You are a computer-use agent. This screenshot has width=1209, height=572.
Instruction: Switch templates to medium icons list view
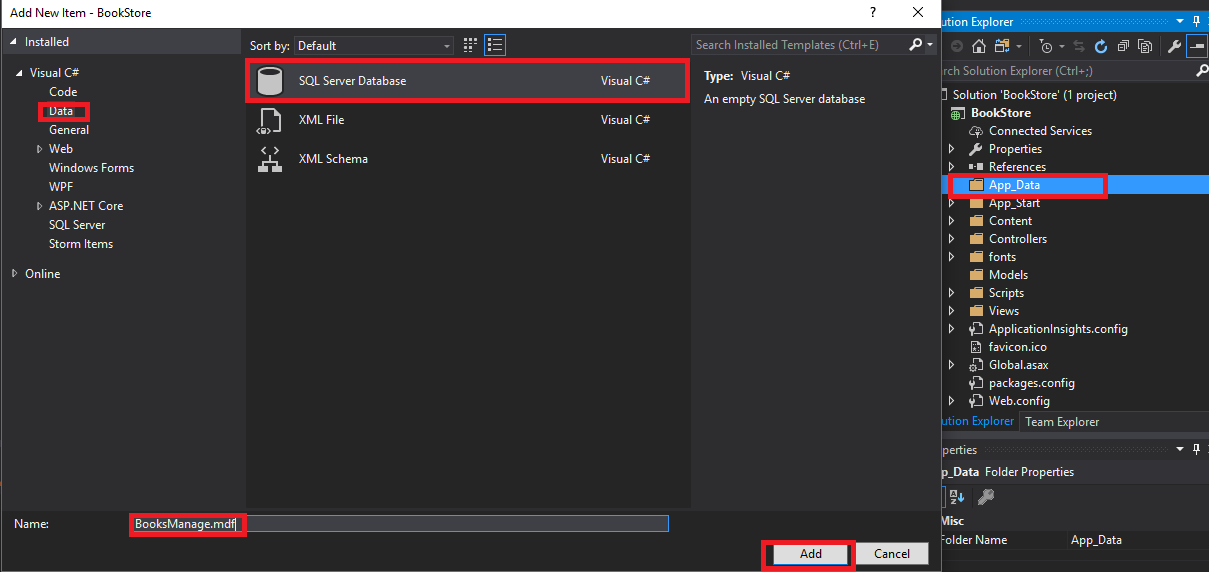click(x=495, y=45)
